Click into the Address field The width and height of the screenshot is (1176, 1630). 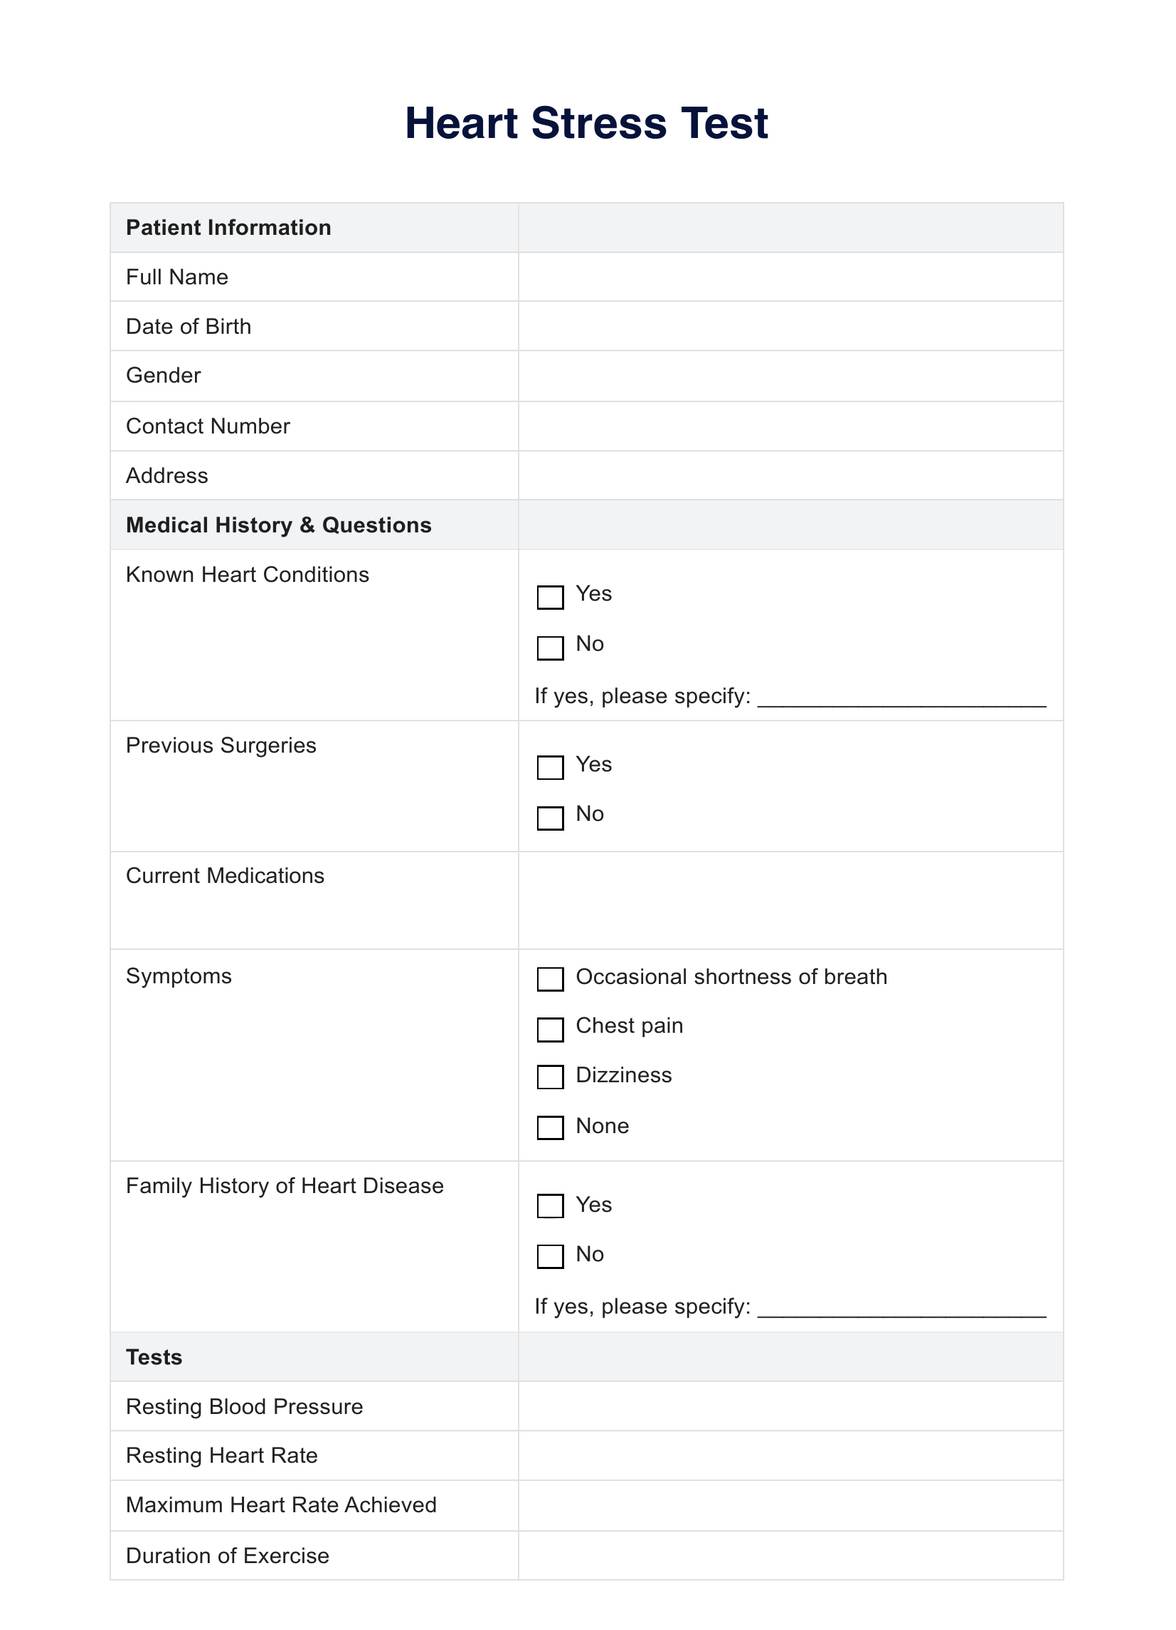790,475
